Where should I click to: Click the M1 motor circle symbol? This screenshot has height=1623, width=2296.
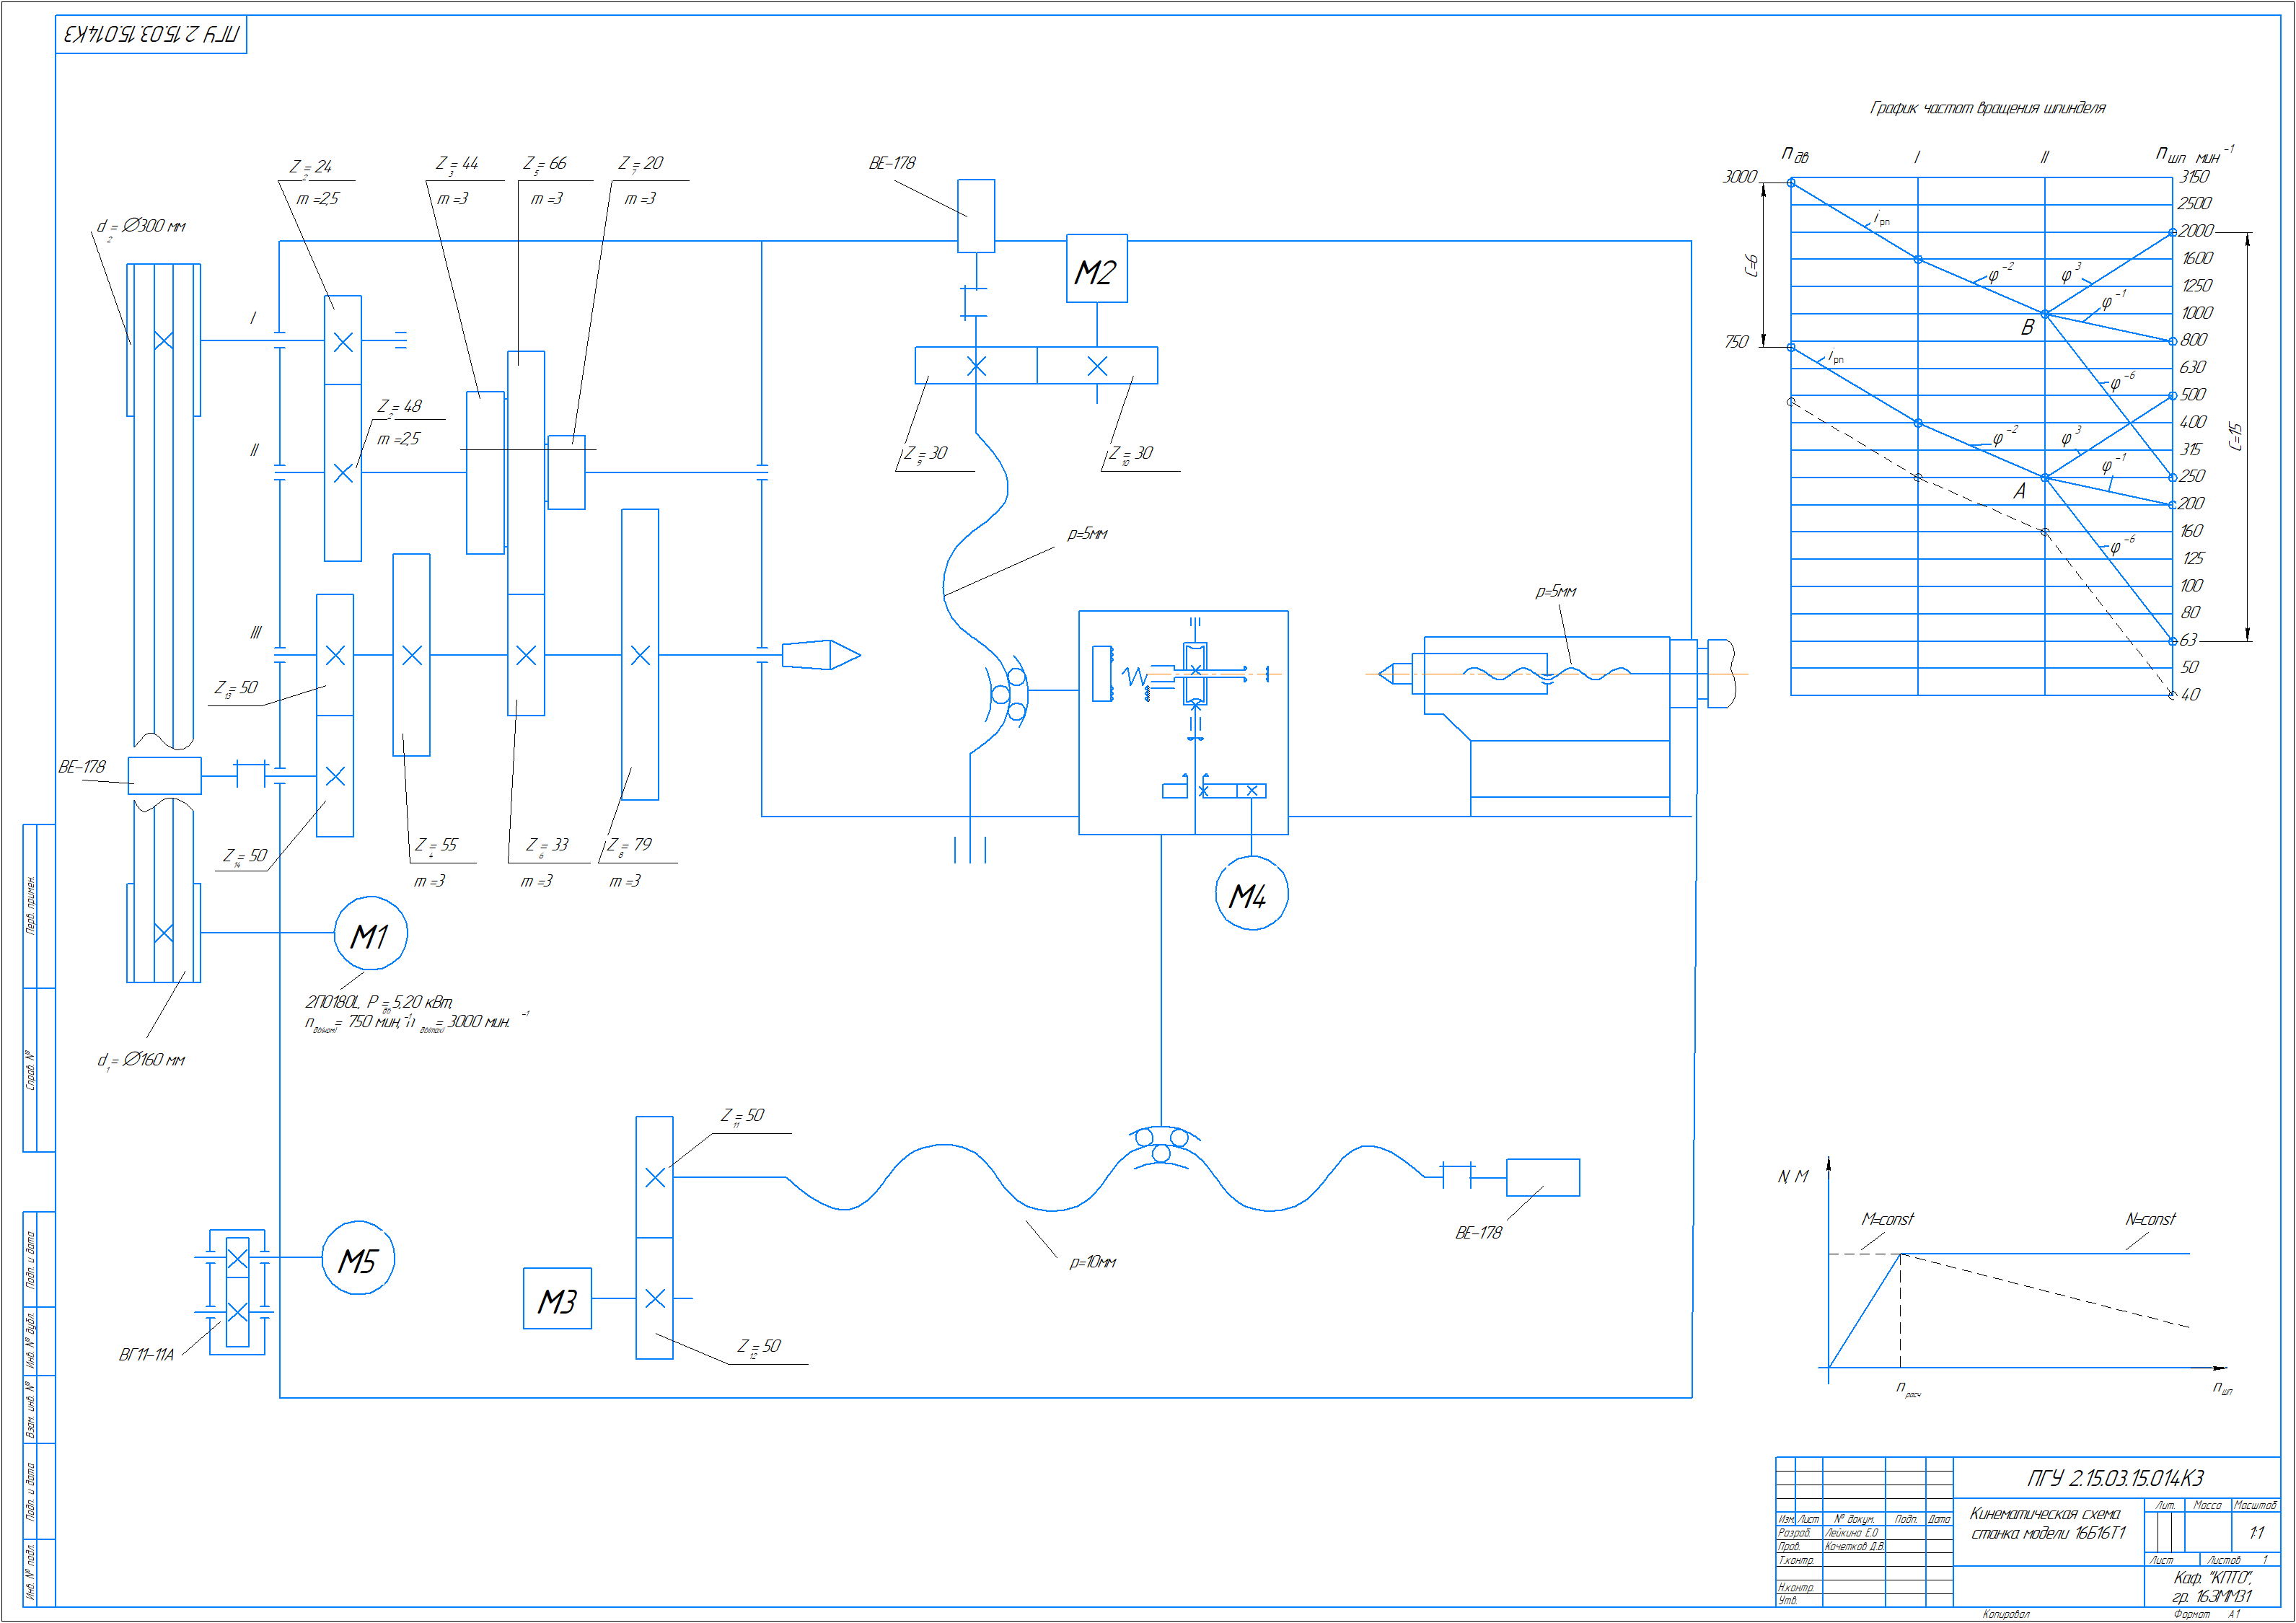[370, 934]
